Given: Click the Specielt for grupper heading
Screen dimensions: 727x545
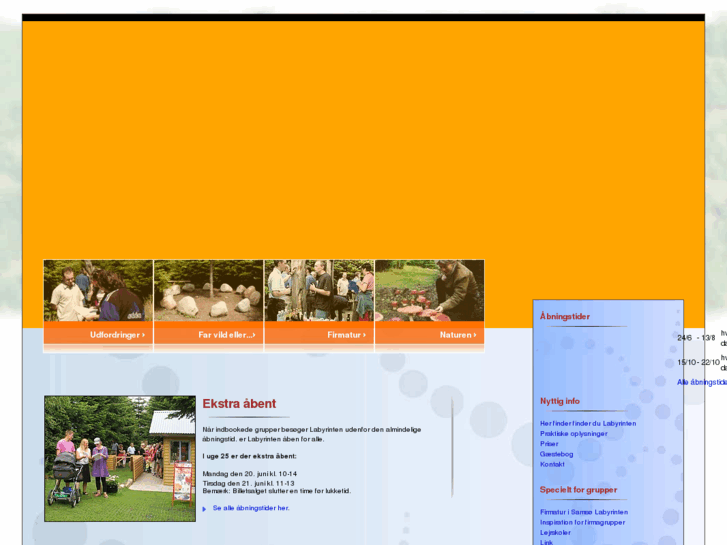Looking at the screenshot, I should (578, 490).
